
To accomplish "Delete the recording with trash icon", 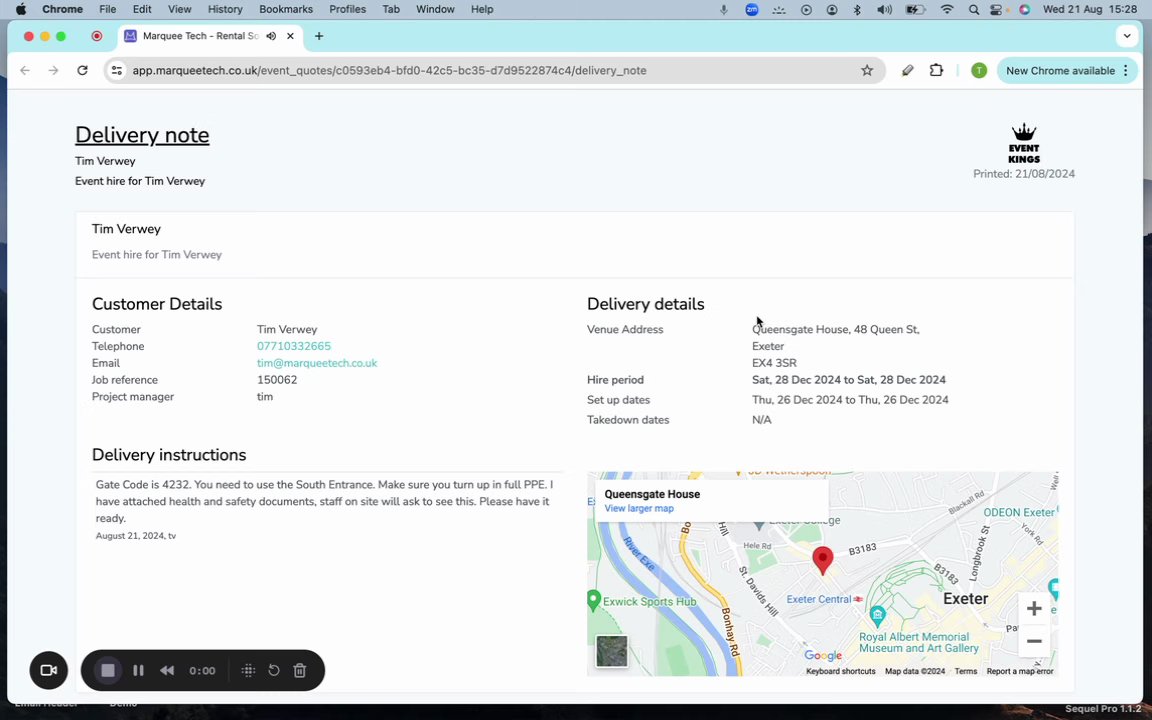I will (300, 670).
